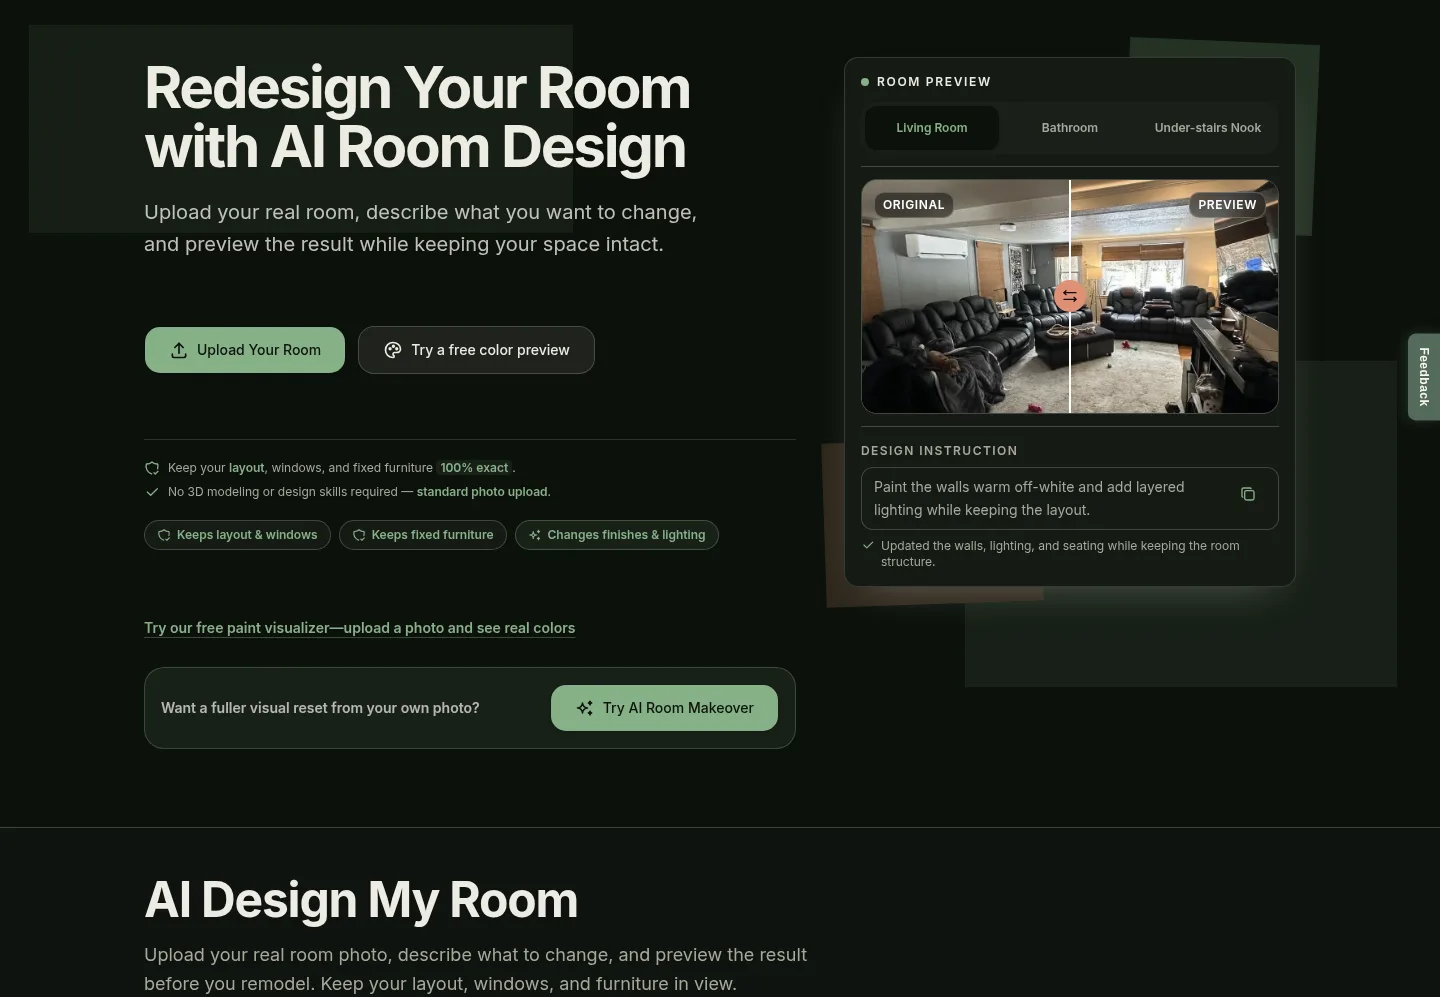This screenshot has height=997, width=1440.
Task: Click the checkmark icon beside 'Updated the walls'
Action: [x=868, y=546]
